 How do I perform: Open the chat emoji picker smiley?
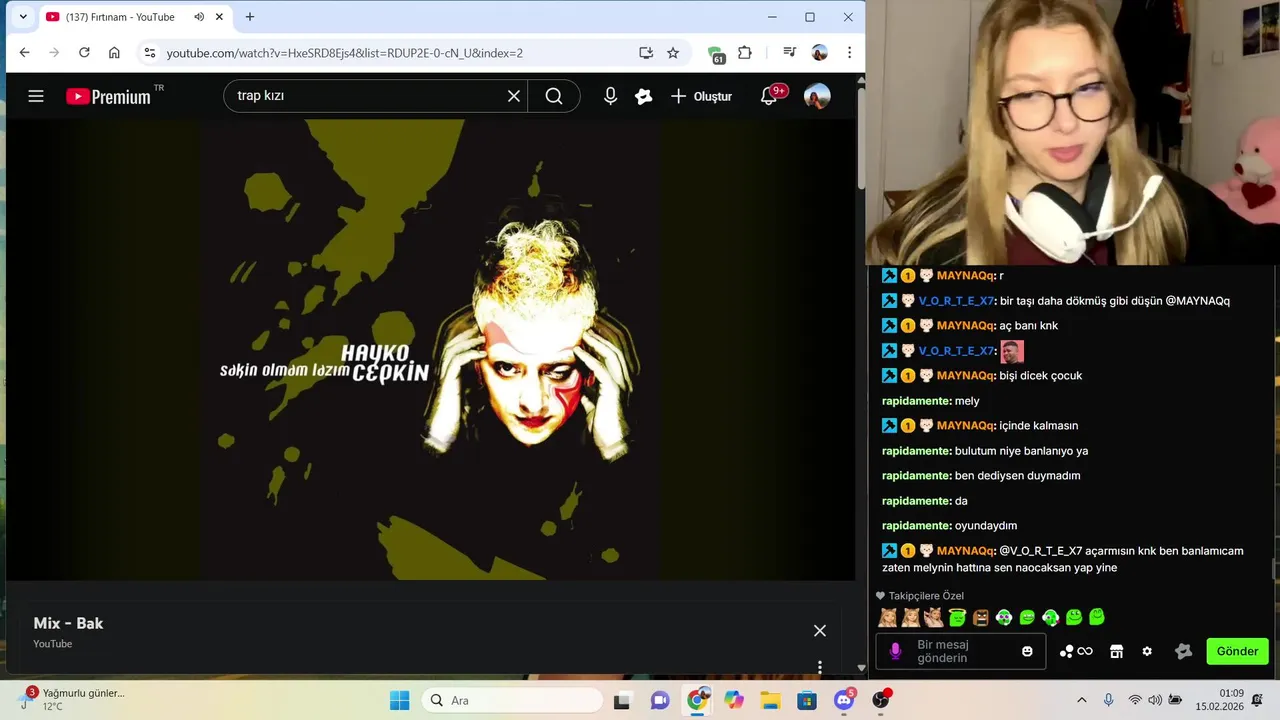(x=1027, y=651)
